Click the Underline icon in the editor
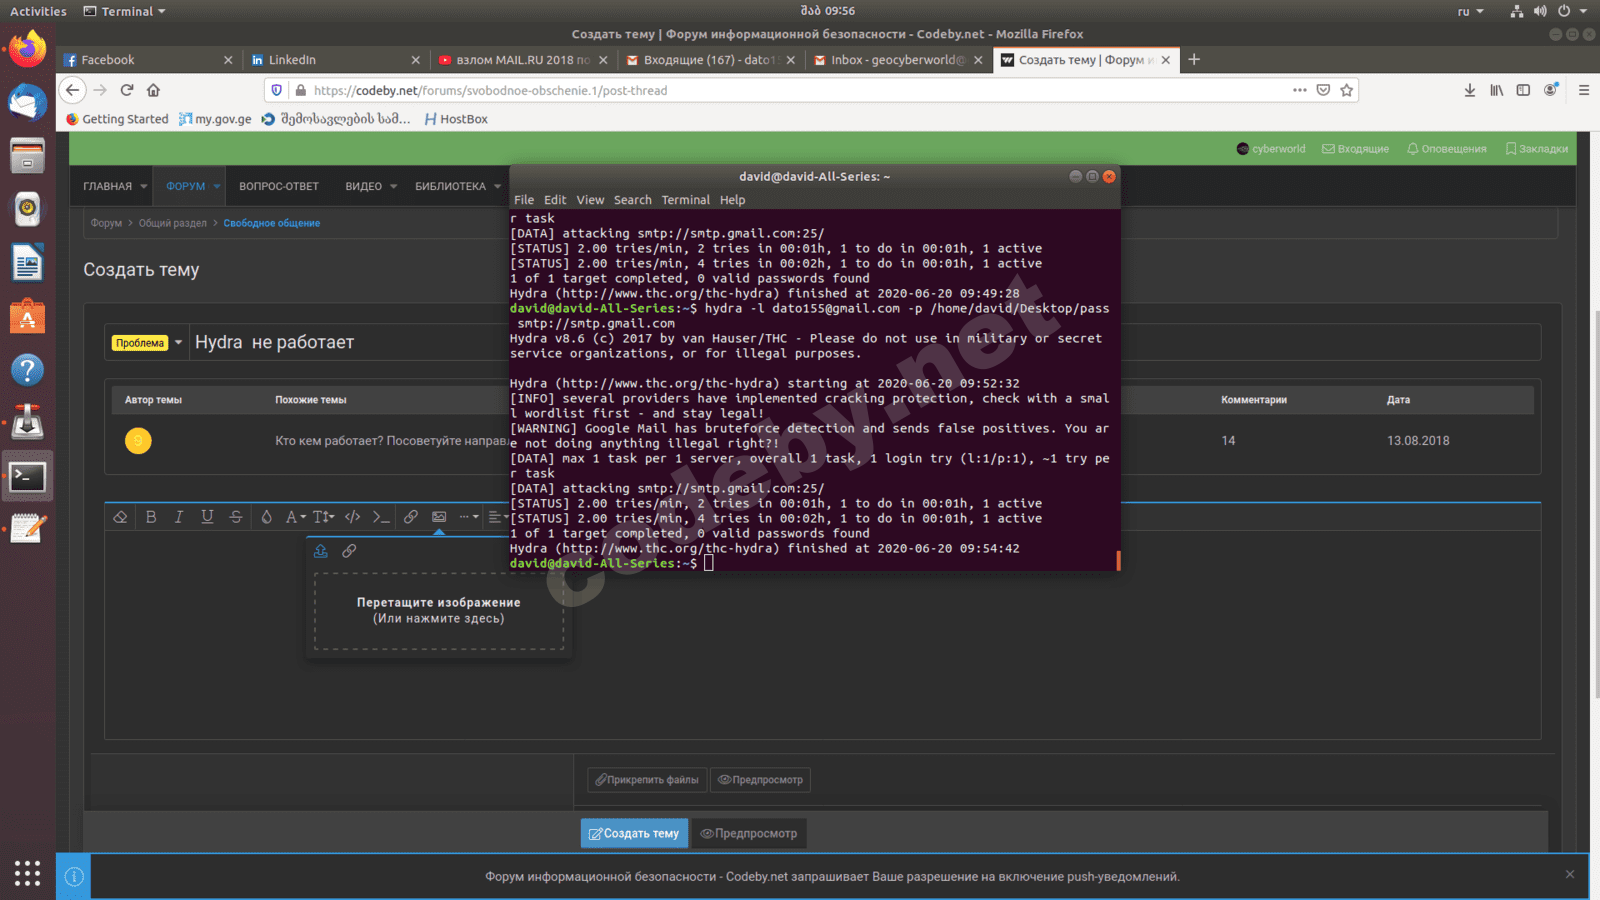Image resolution: width=1600 pixels, height=900 pixels. click(207, 516)
